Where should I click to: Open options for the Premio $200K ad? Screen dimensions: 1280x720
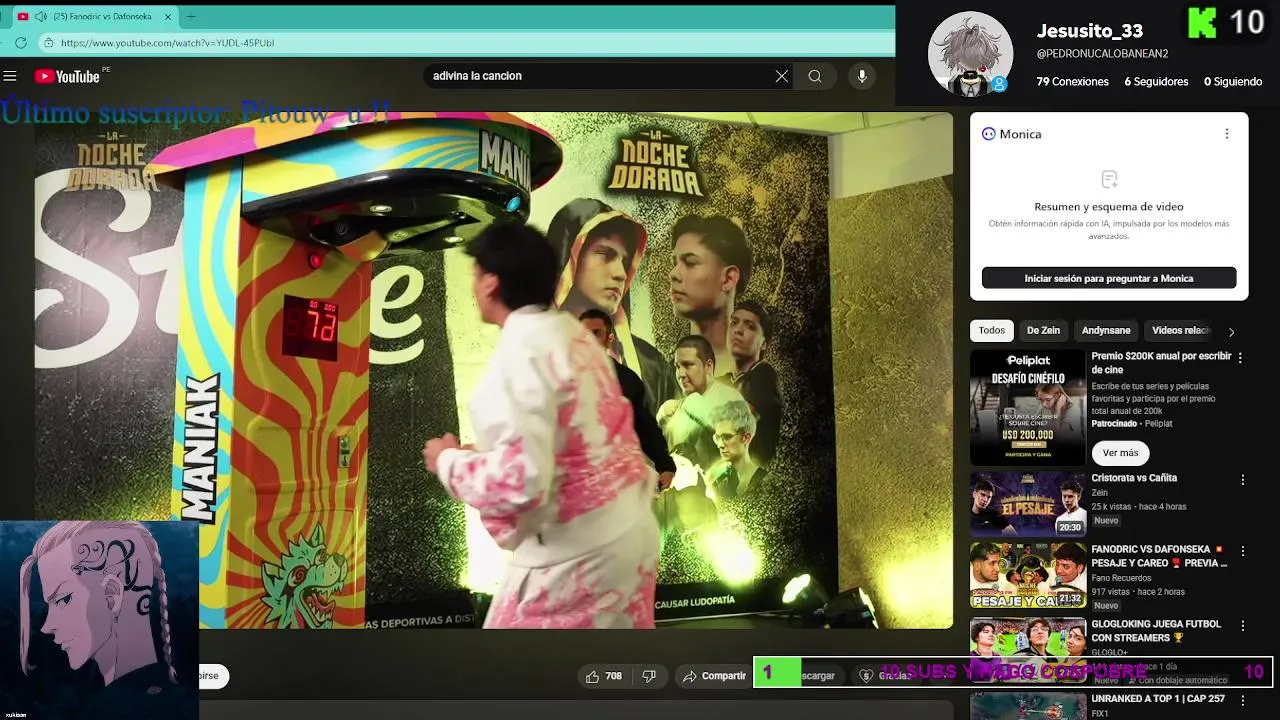point(1240,357)
